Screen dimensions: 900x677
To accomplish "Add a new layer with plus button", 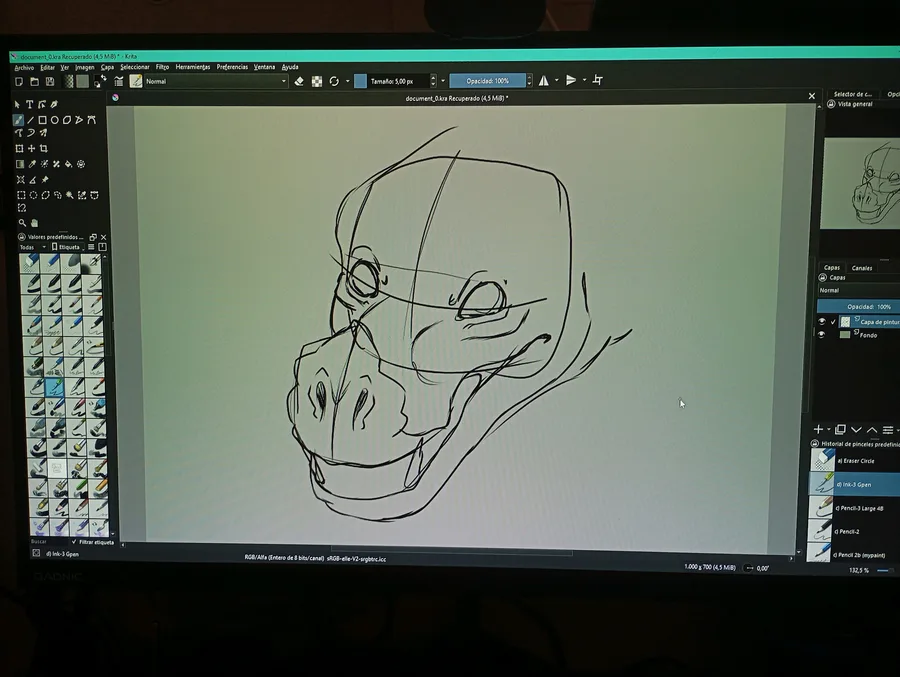I will click(x=818, y=430).
